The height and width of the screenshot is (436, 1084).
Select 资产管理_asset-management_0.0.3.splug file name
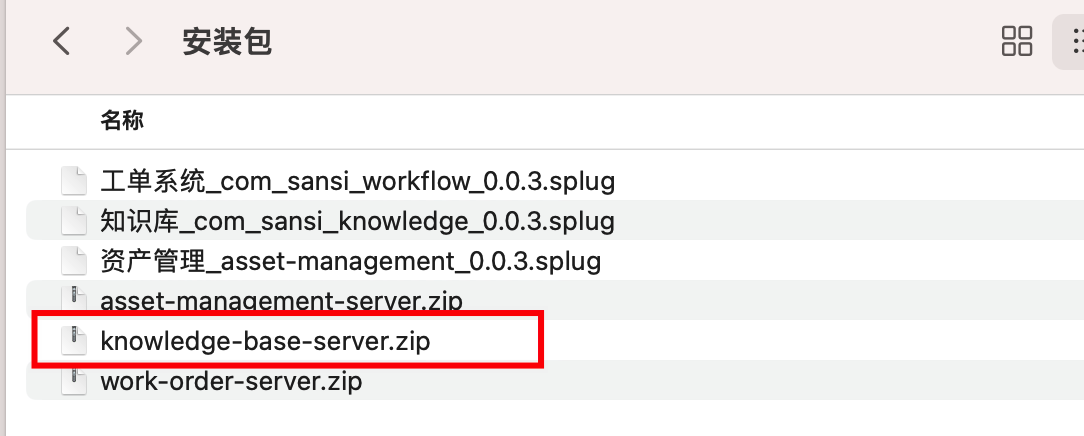[x=351, y=262]
